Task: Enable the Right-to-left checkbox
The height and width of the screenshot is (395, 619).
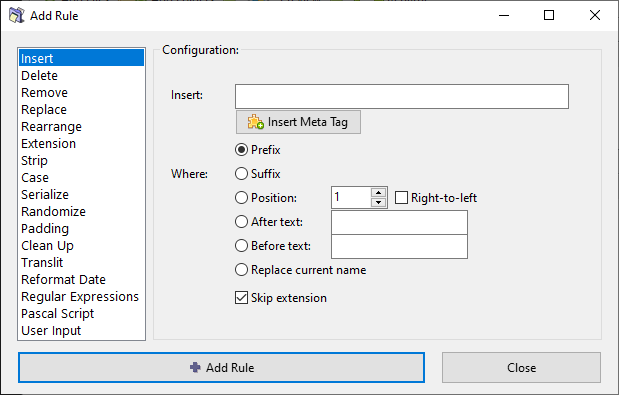Action: click(401, 197)
